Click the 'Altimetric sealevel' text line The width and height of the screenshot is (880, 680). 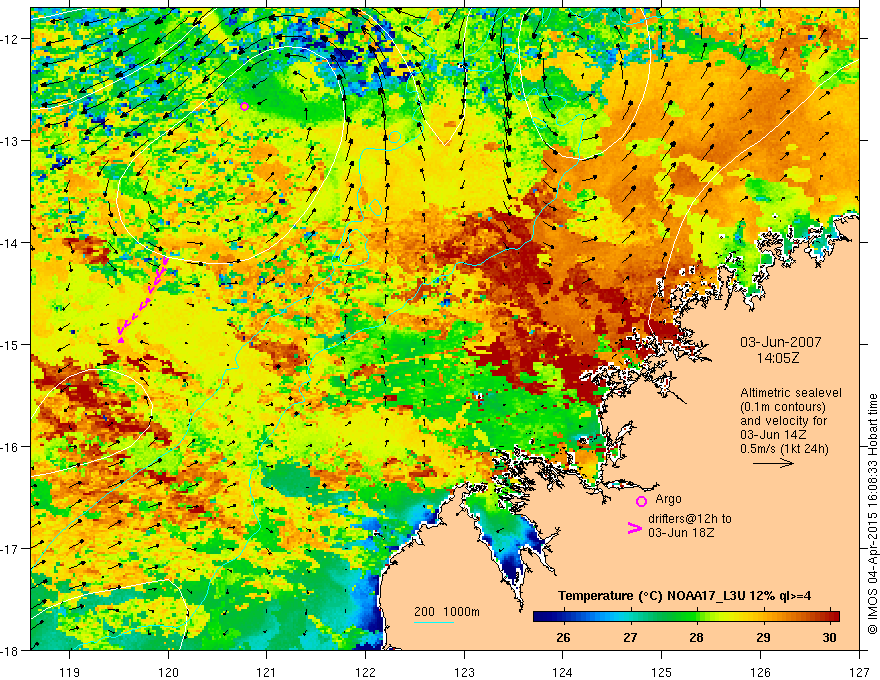tap(791, 393)
